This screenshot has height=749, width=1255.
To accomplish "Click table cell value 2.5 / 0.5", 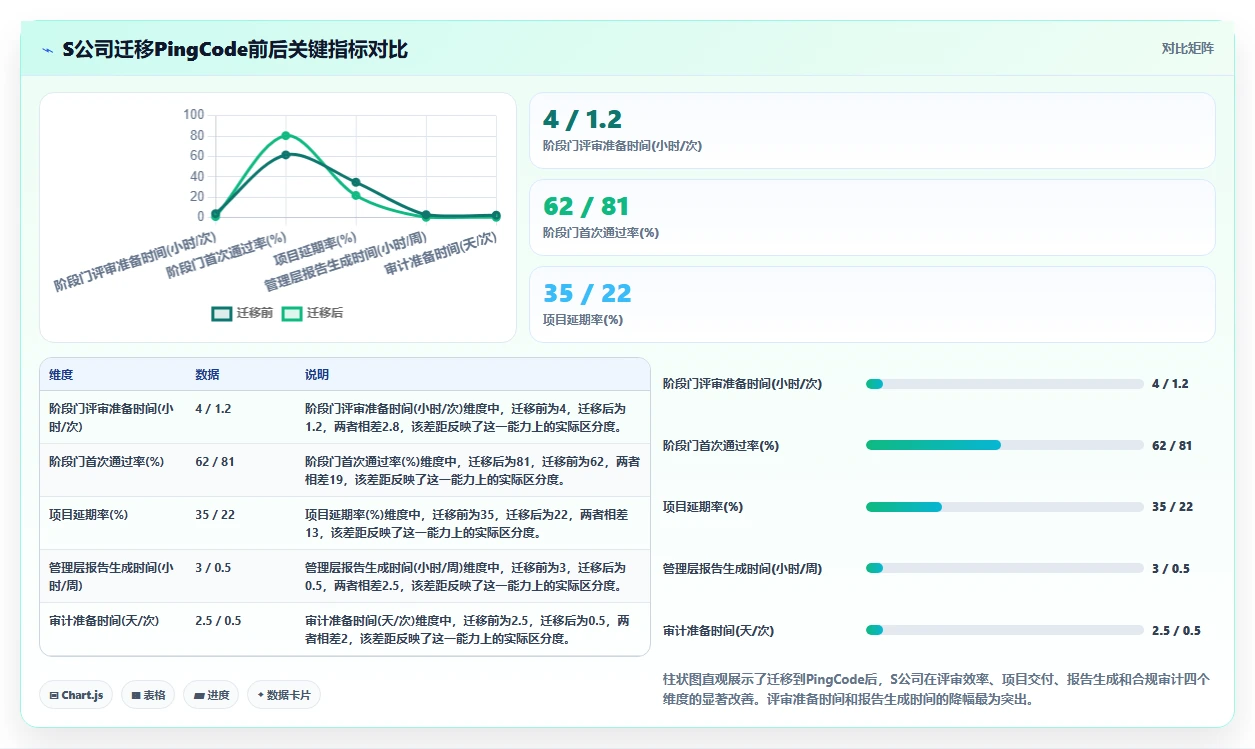I will point(218,620).
